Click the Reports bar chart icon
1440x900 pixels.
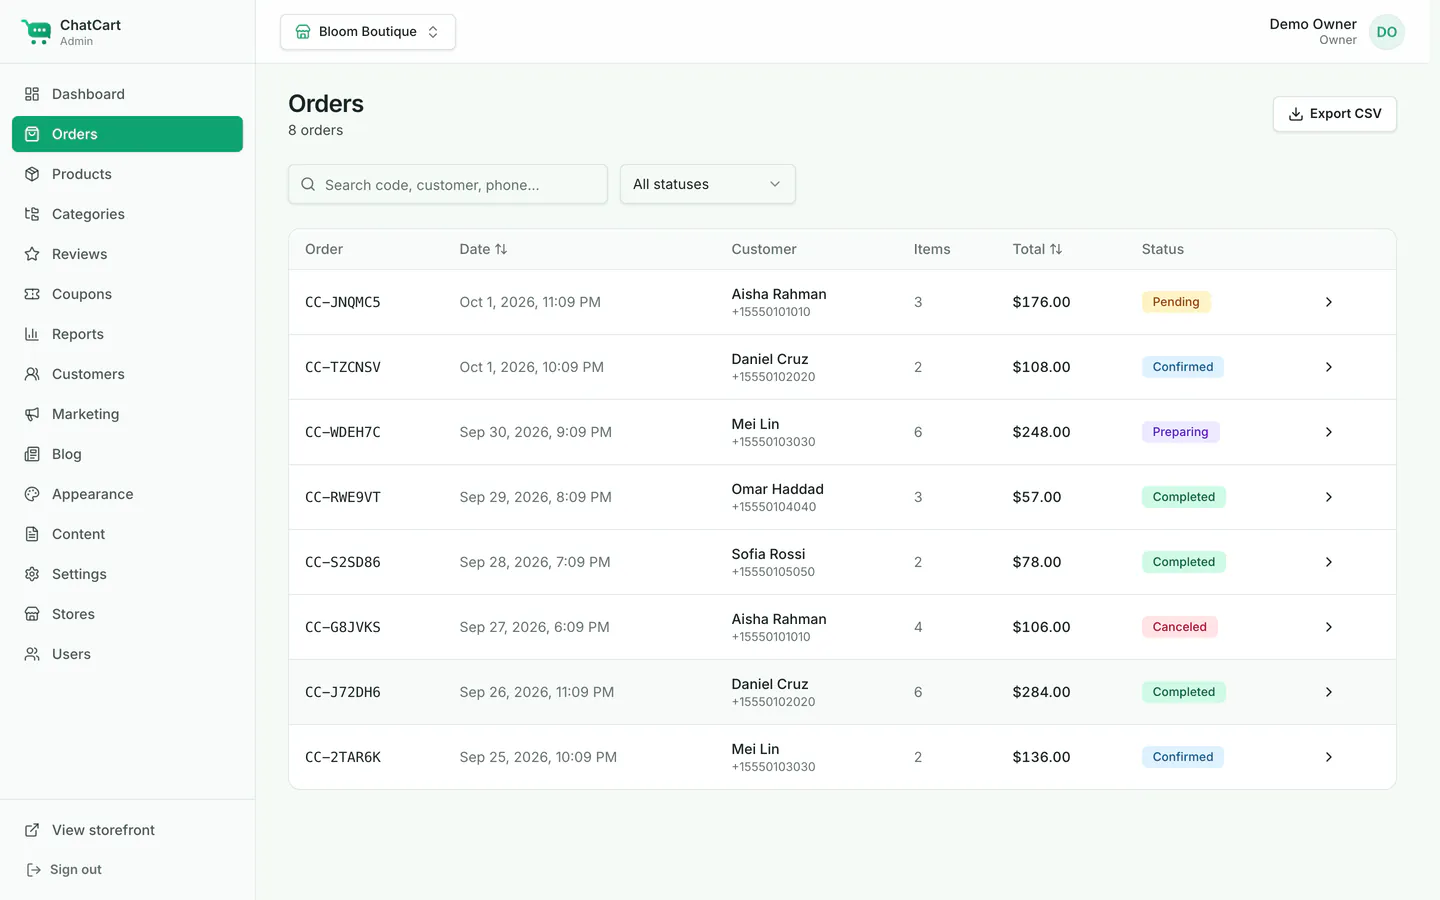click(32, 334)
